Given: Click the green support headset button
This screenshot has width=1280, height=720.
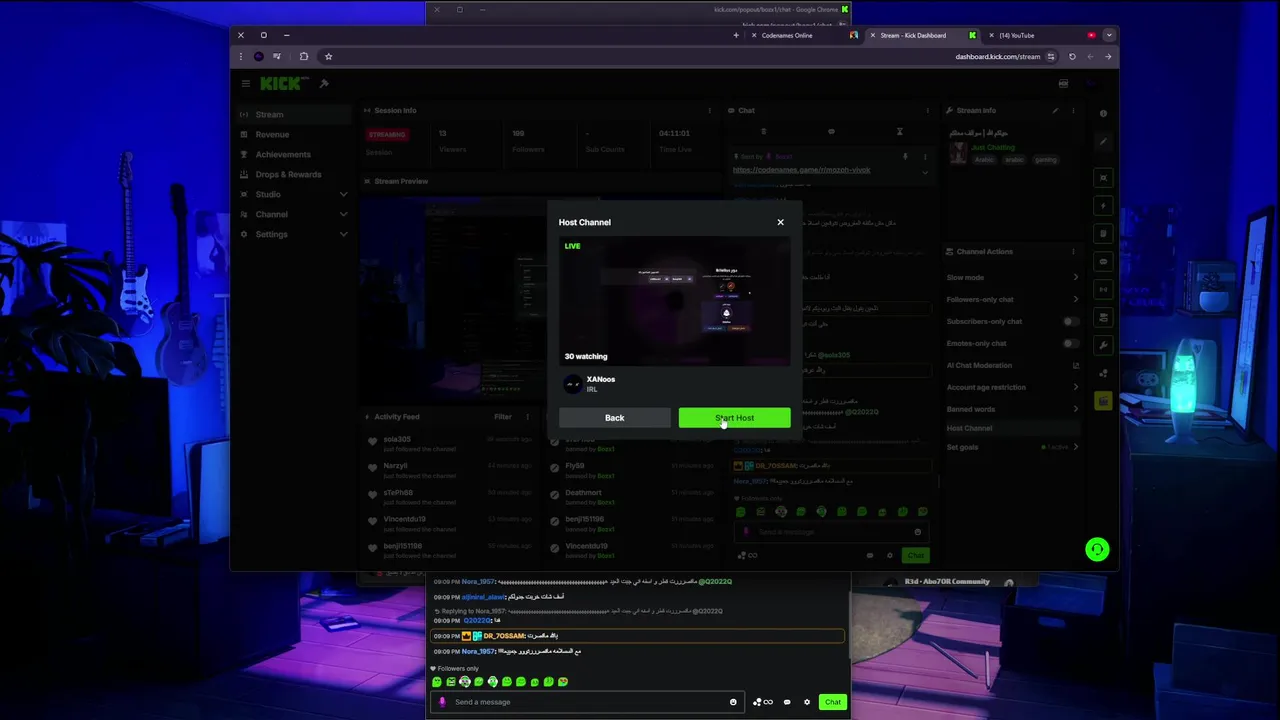Looking at the screenshot, I should (x=1097, y=549).
